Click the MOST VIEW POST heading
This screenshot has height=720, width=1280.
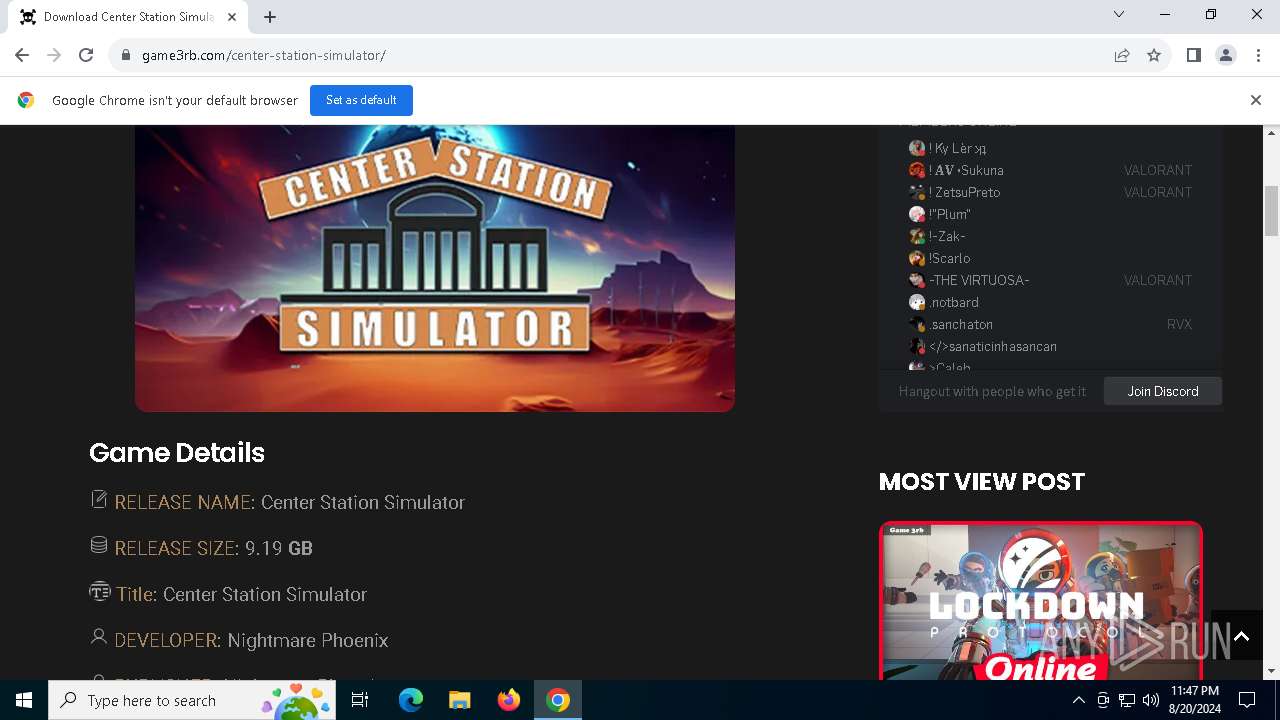click(x=982, y=481)
